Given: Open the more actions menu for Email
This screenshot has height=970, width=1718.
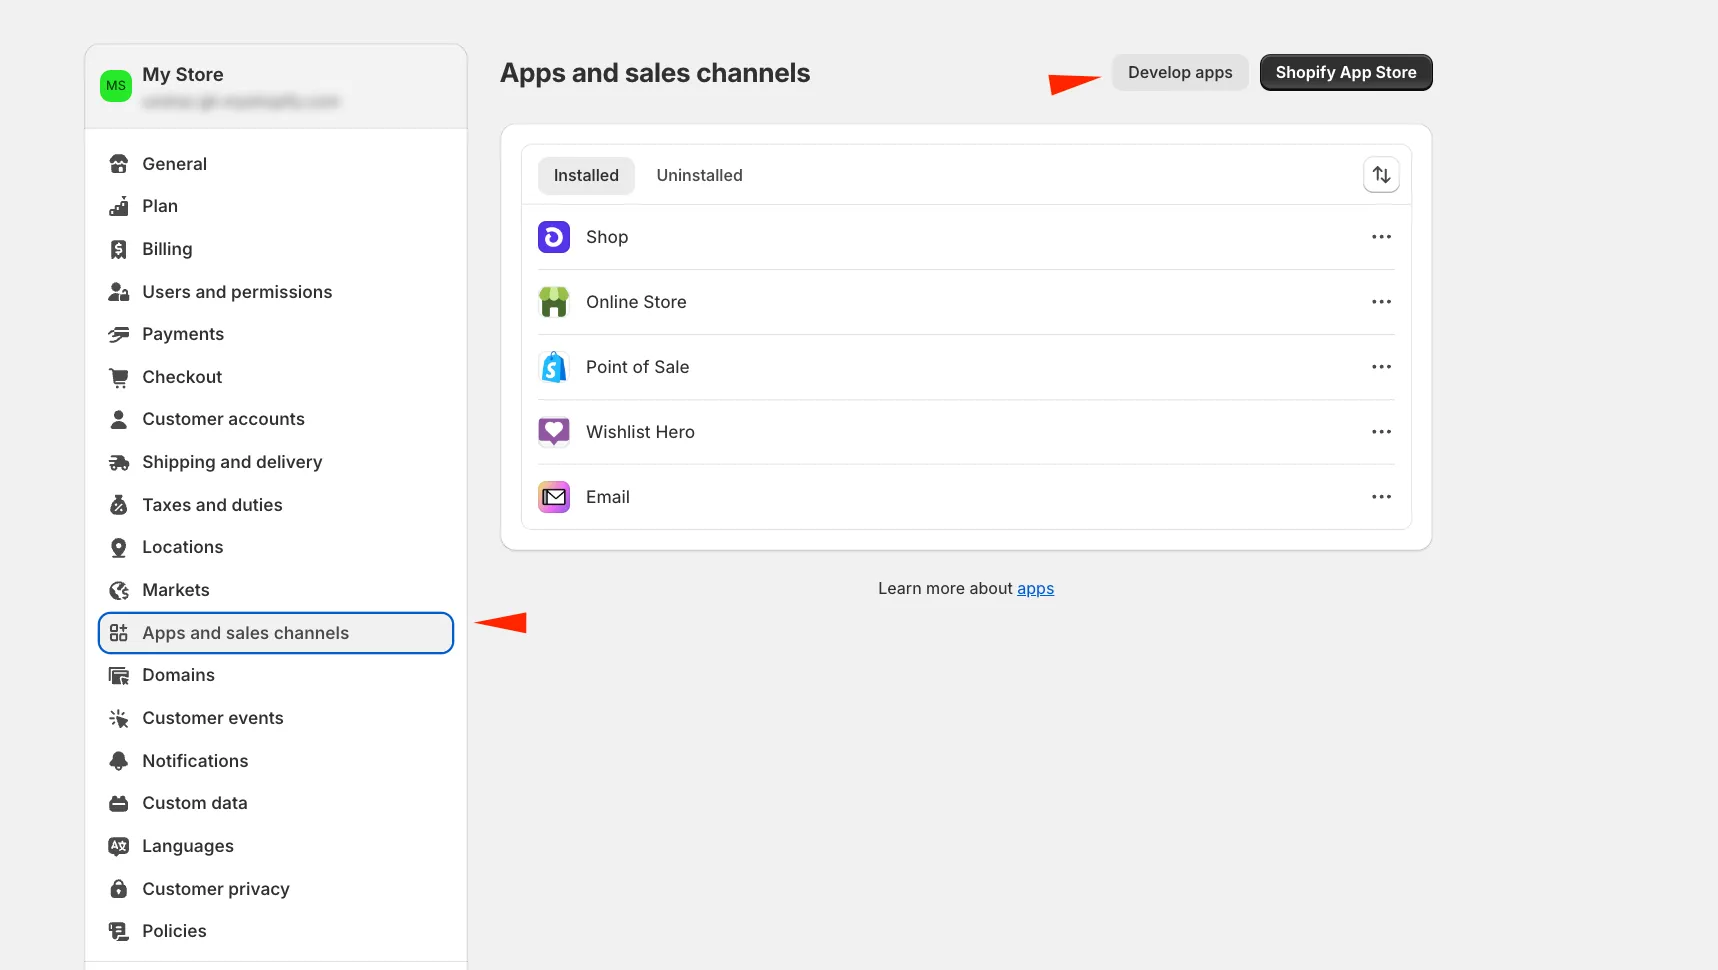Looking at the screenshot, I should click(1381, 497).
